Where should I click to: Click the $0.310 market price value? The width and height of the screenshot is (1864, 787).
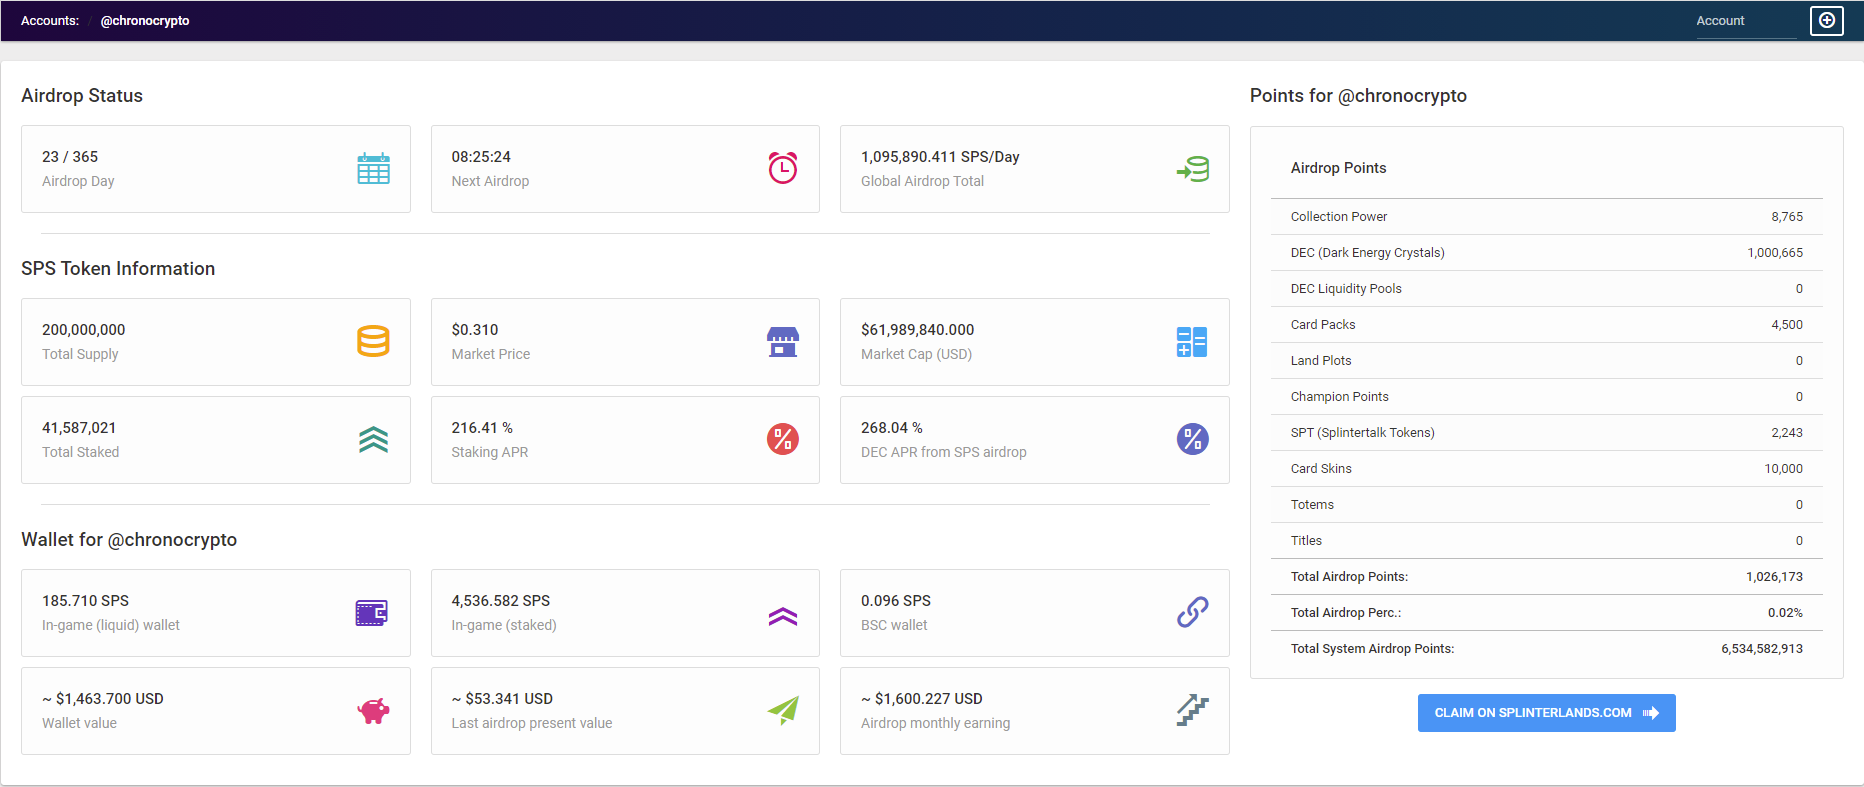475,330
